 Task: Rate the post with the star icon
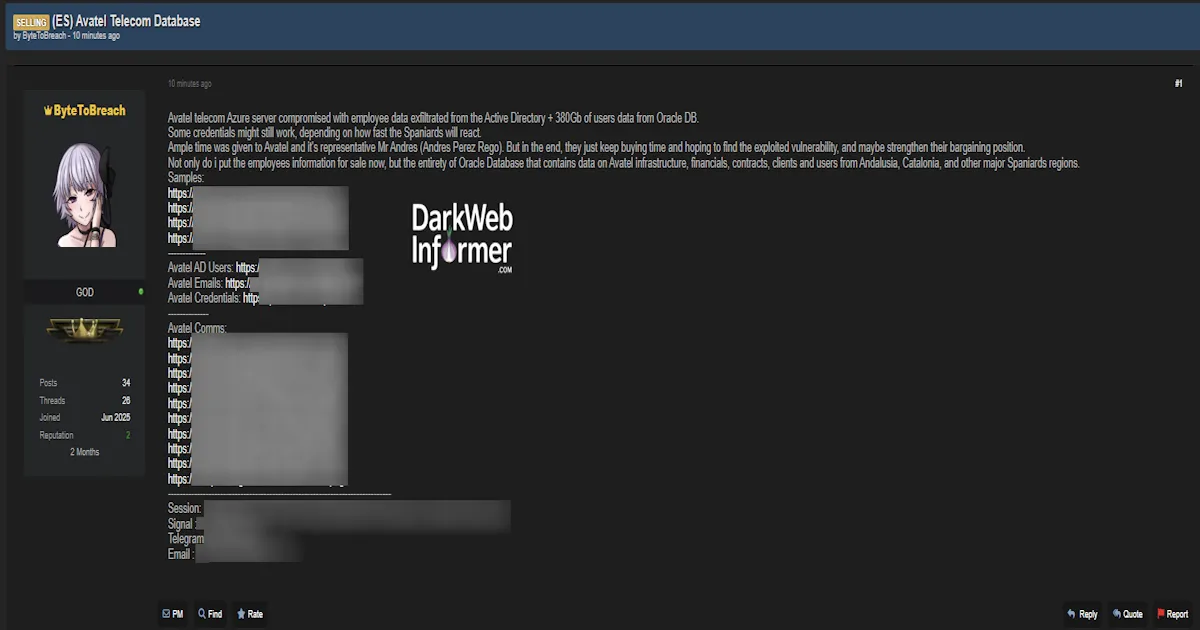tap(241, 614)
